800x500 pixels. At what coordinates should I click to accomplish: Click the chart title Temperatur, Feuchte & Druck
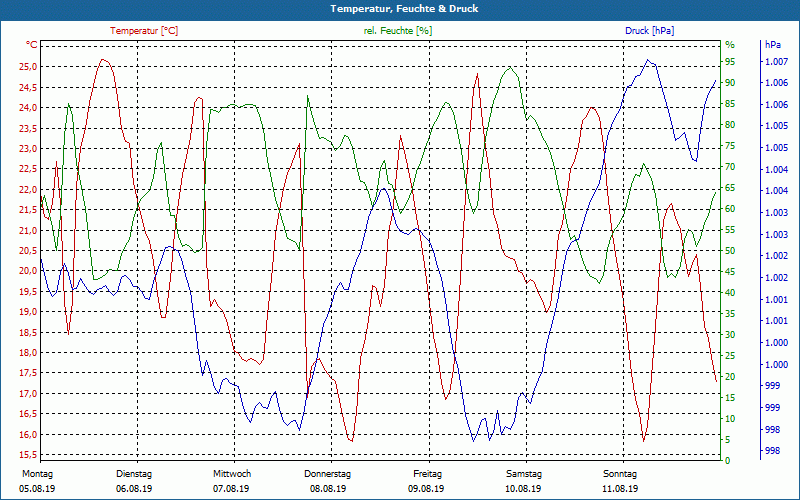[x=404, y=9]
